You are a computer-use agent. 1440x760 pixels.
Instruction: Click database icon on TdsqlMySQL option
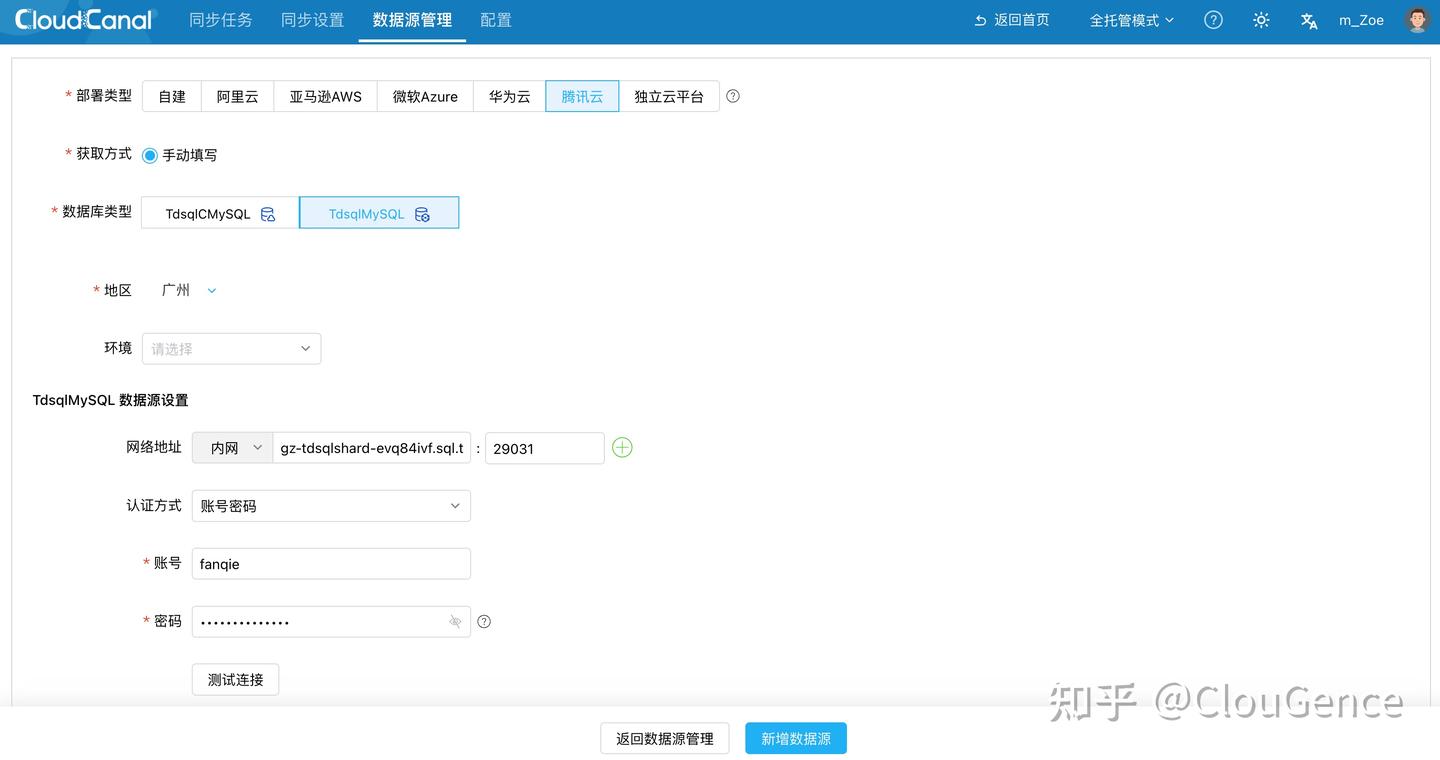tap(422, 214)
